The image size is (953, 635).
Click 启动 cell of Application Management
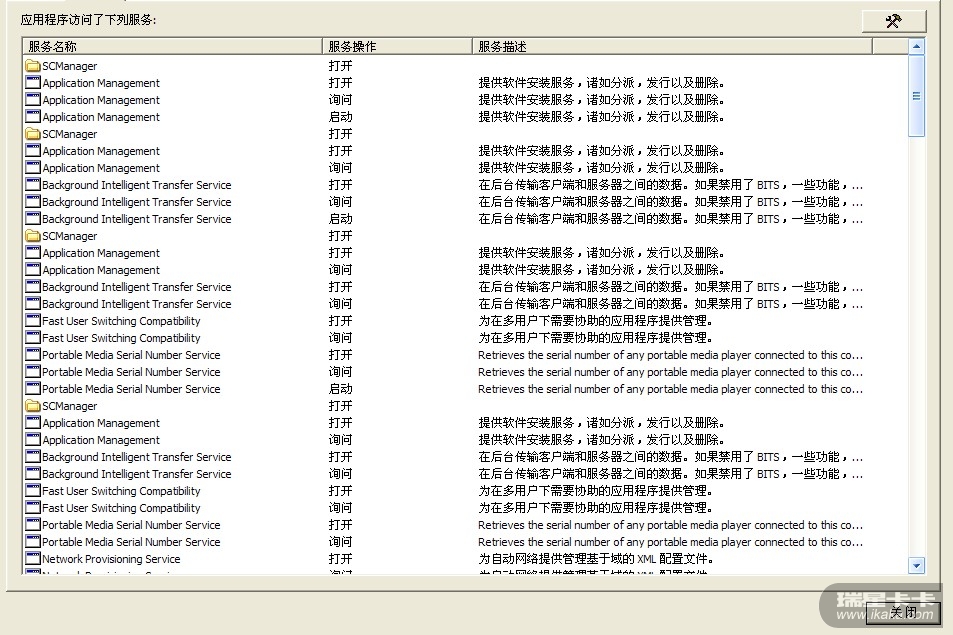(340, 117)
